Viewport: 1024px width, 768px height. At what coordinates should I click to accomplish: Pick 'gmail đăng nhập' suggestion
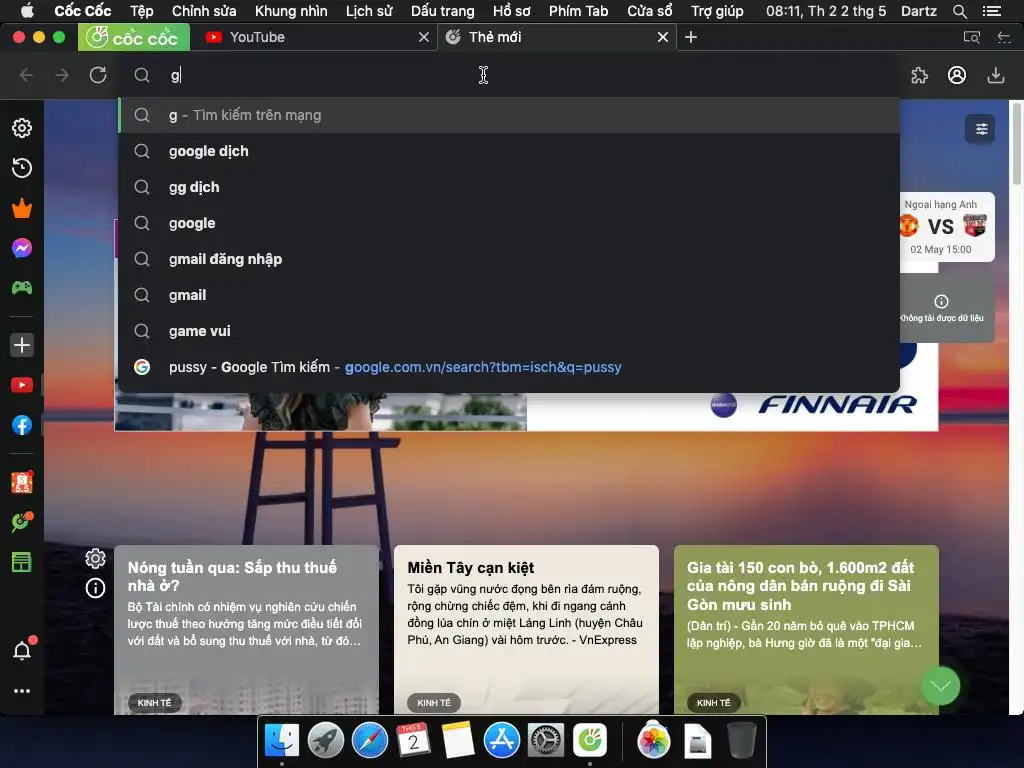click(x=509, y=259)
